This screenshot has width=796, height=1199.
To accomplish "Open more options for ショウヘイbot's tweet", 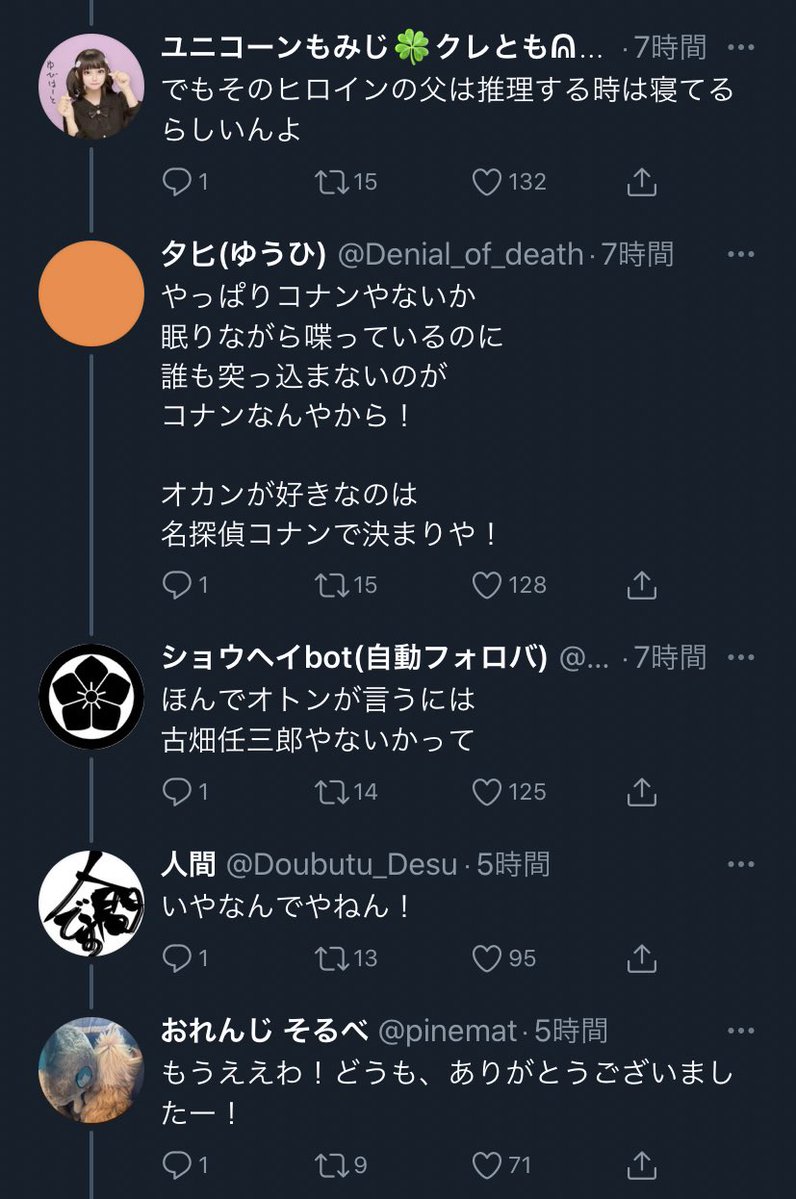I will [741, 658].
